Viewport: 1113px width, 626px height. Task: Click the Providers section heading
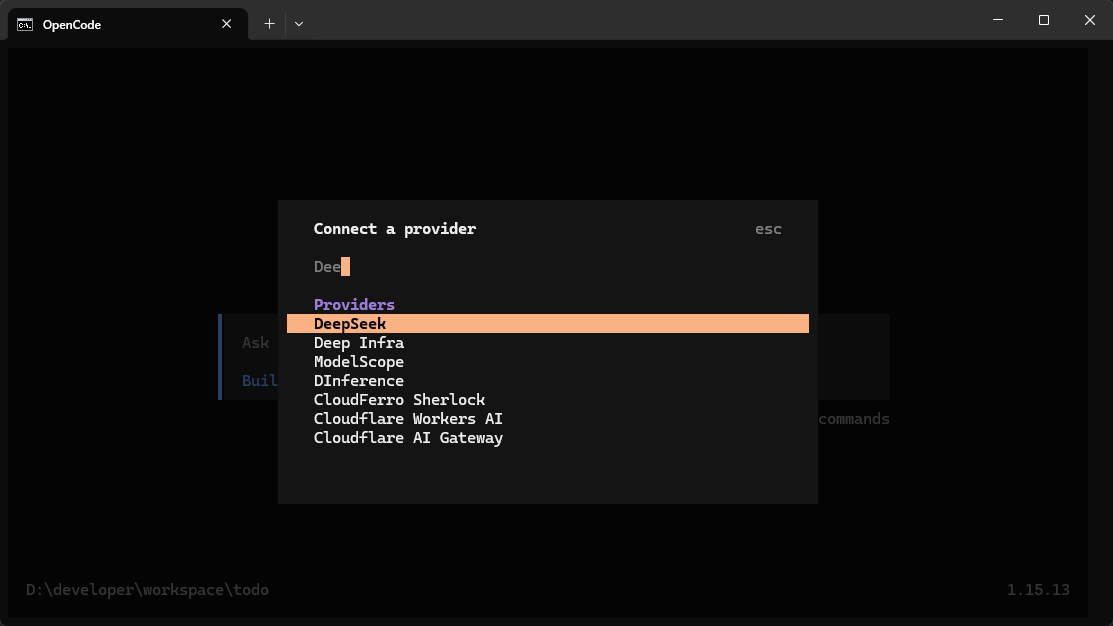pyautogui.click(x=354, y=304)
